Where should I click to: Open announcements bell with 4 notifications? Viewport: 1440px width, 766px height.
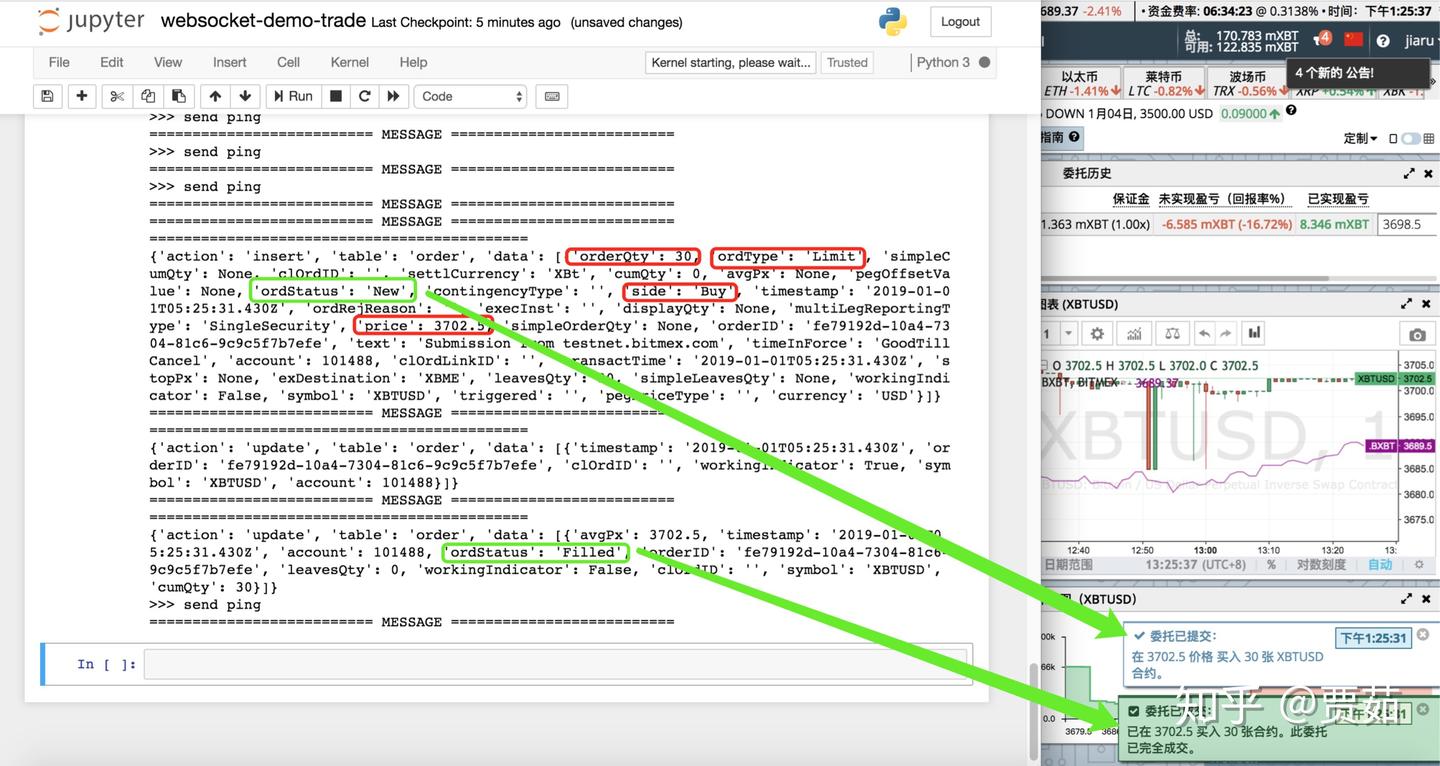(x=1322, y=40)
